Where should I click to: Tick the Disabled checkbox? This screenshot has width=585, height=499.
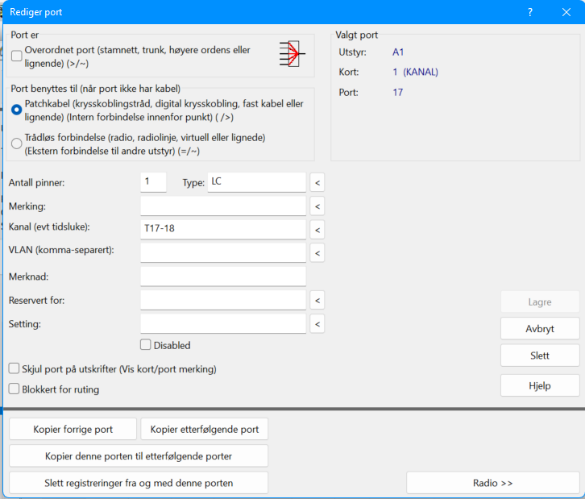click(x=146, y=344)
